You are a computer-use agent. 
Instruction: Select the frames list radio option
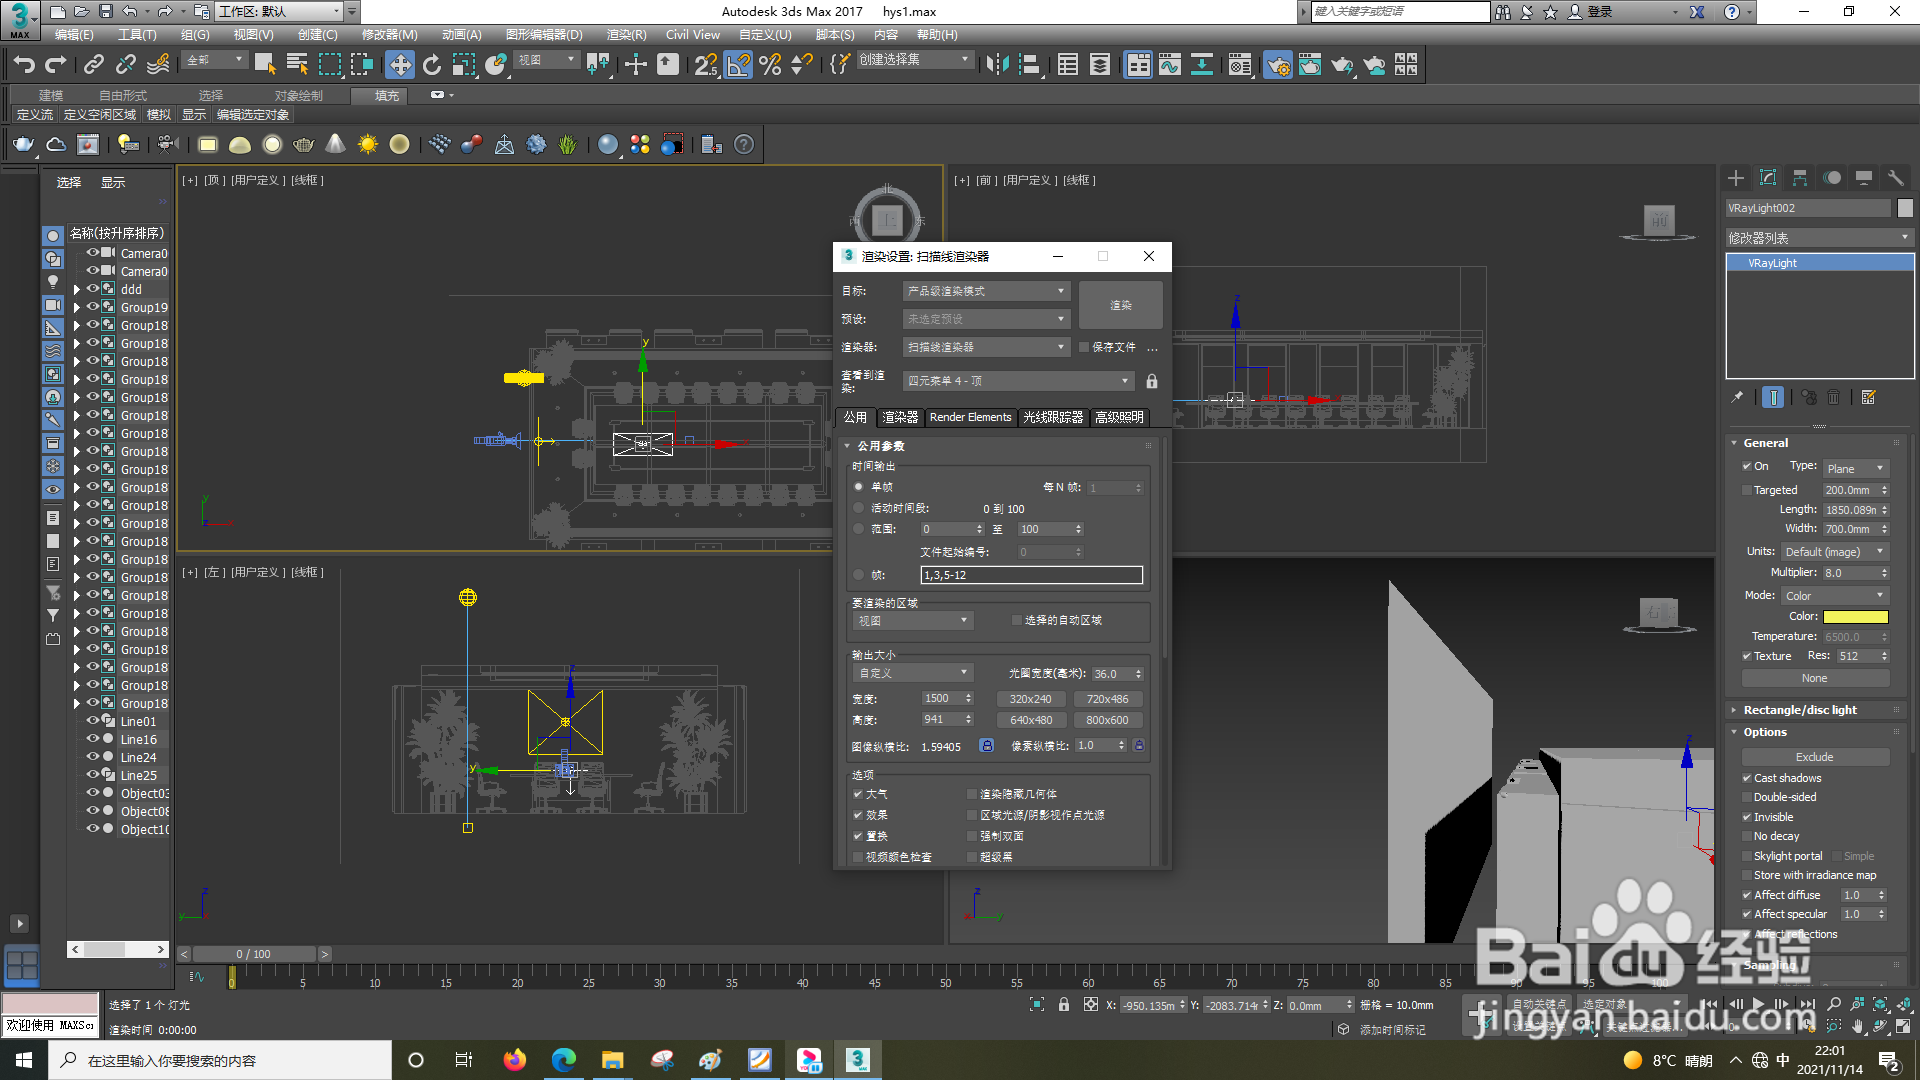(858, 575)
